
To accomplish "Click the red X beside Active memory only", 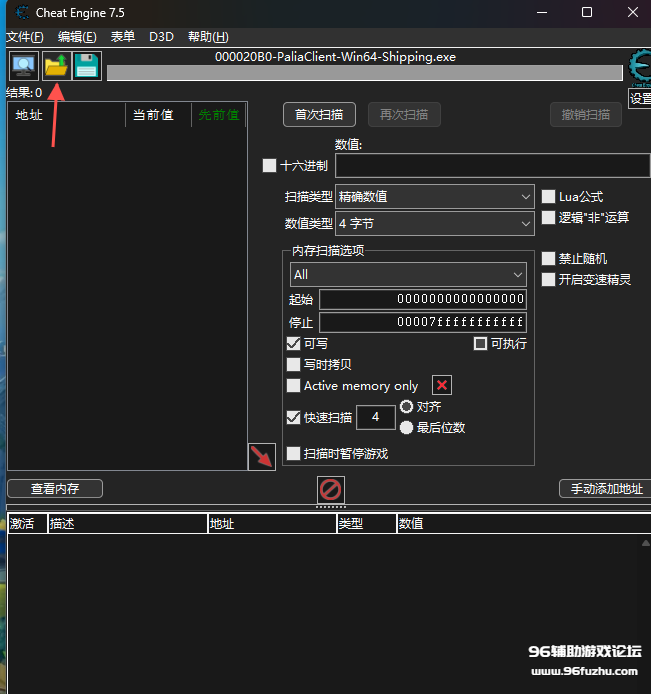I will coord(442,386).
